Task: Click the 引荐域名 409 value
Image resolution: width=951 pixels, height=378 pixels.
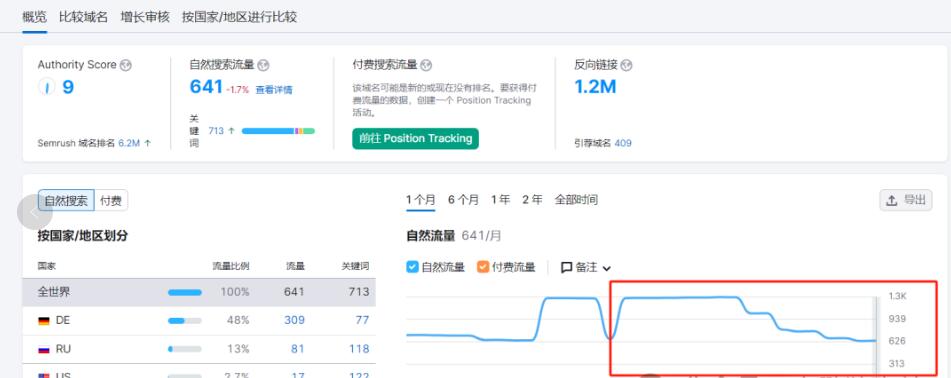Action: (x=623, y=143)
